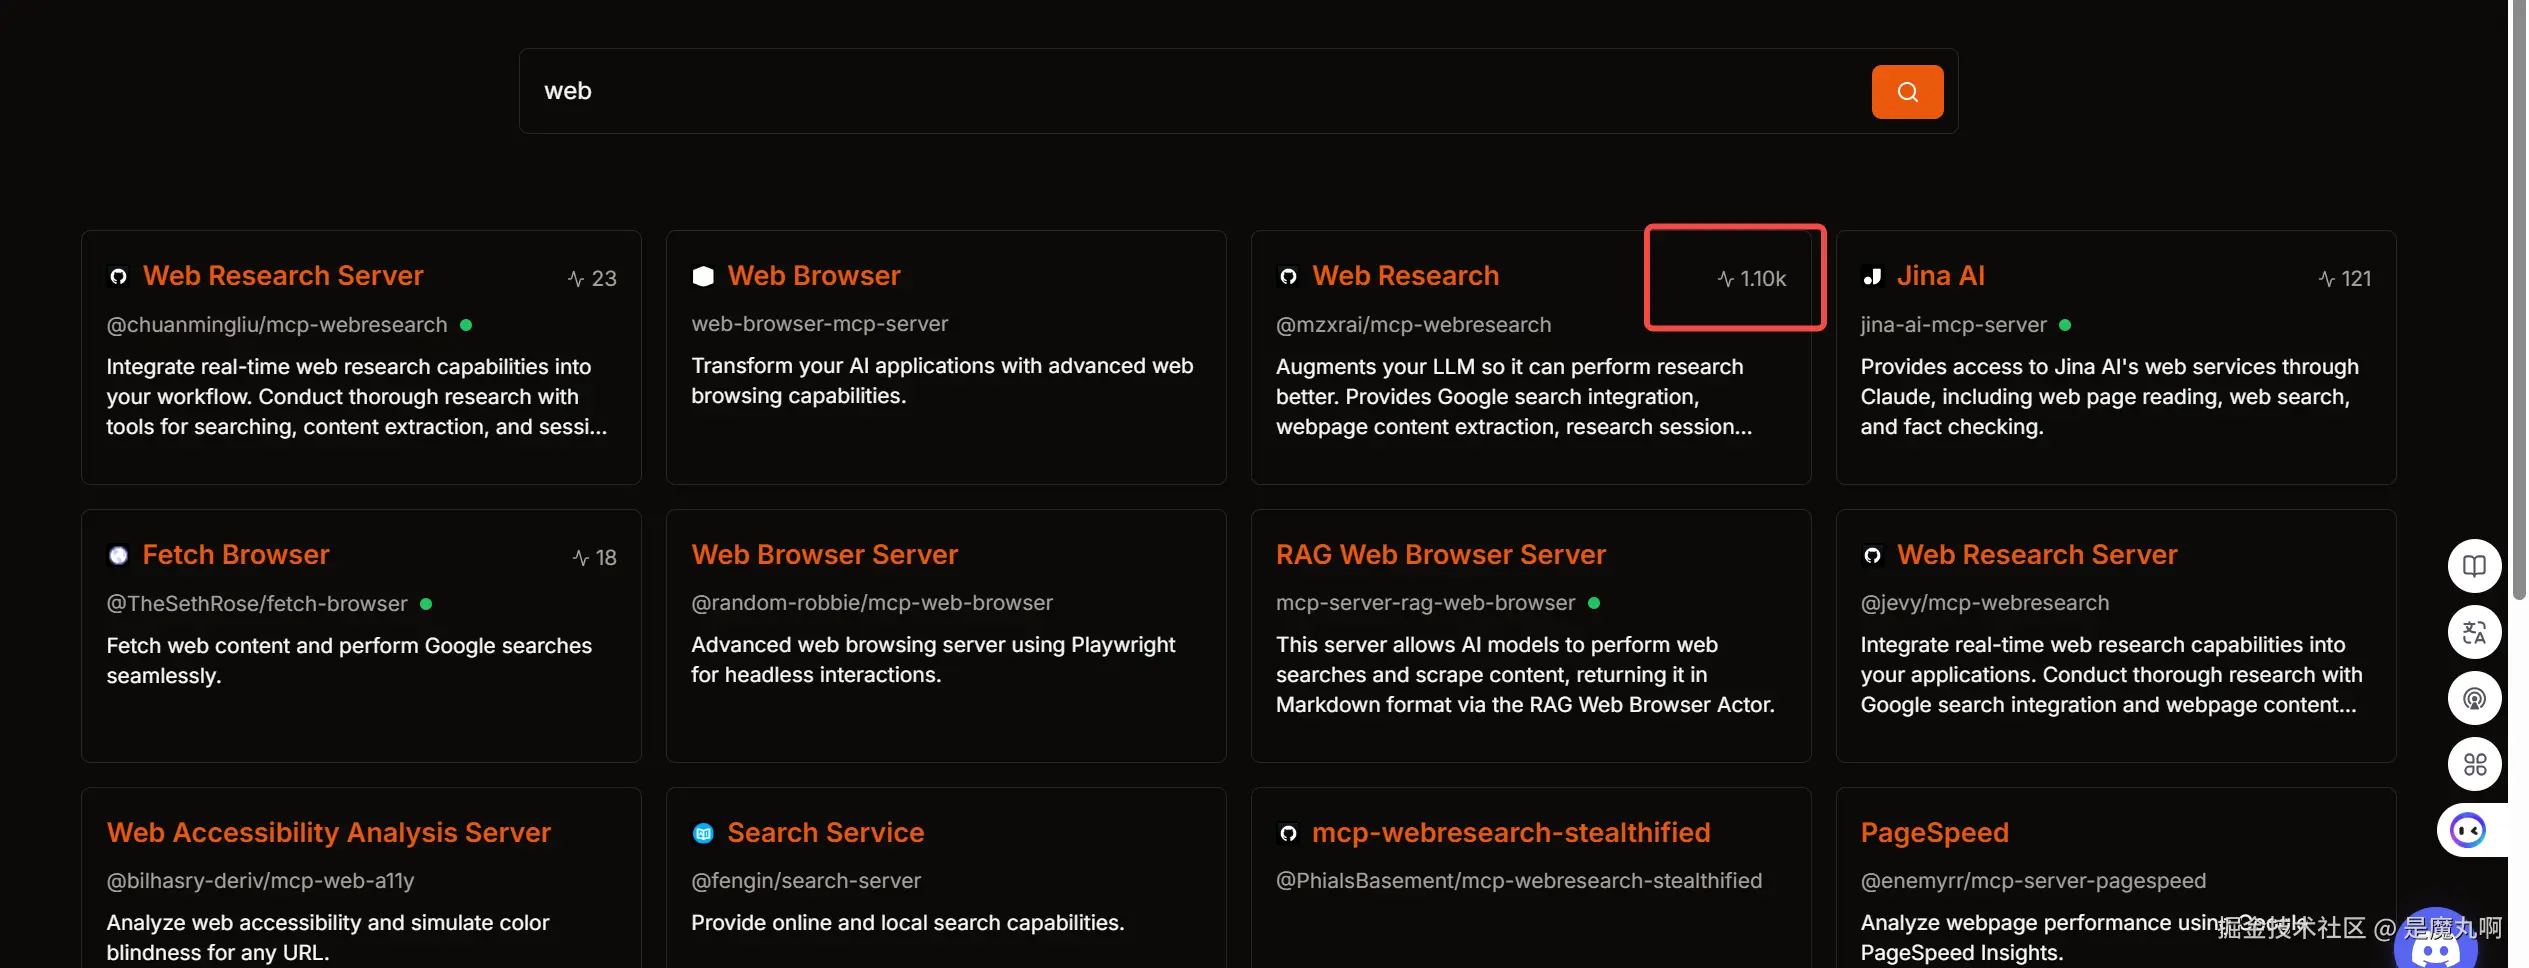Click '@bilhasry-deriv/mcp-web-a11y' text
Screen dimensions: 2529x968
tap(260, 881)
